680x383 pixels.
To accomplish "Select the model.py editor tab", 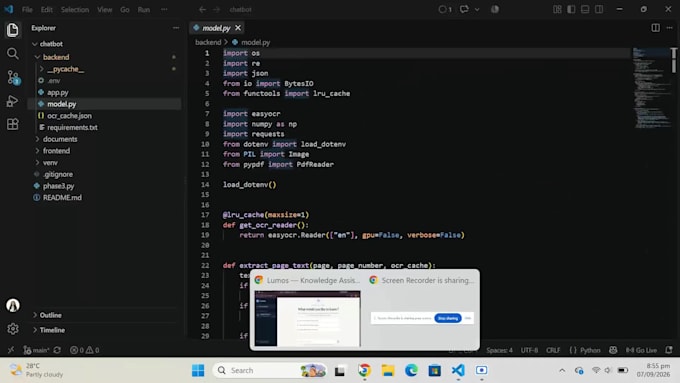I will click(216, 28).
